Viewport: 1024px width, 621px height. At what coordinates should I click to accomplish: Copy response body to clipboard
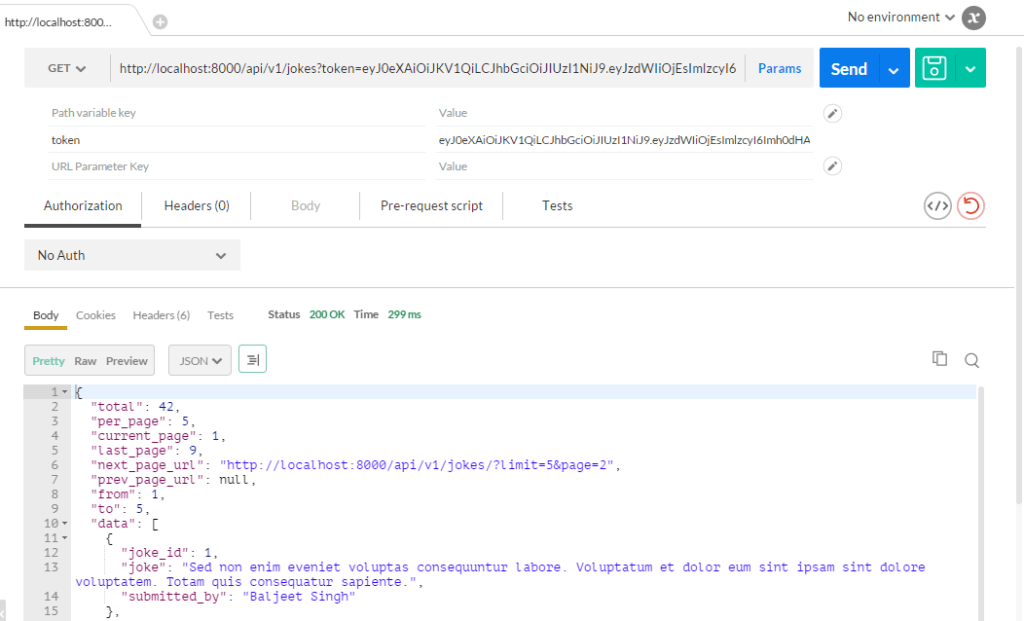click(939, 359)
